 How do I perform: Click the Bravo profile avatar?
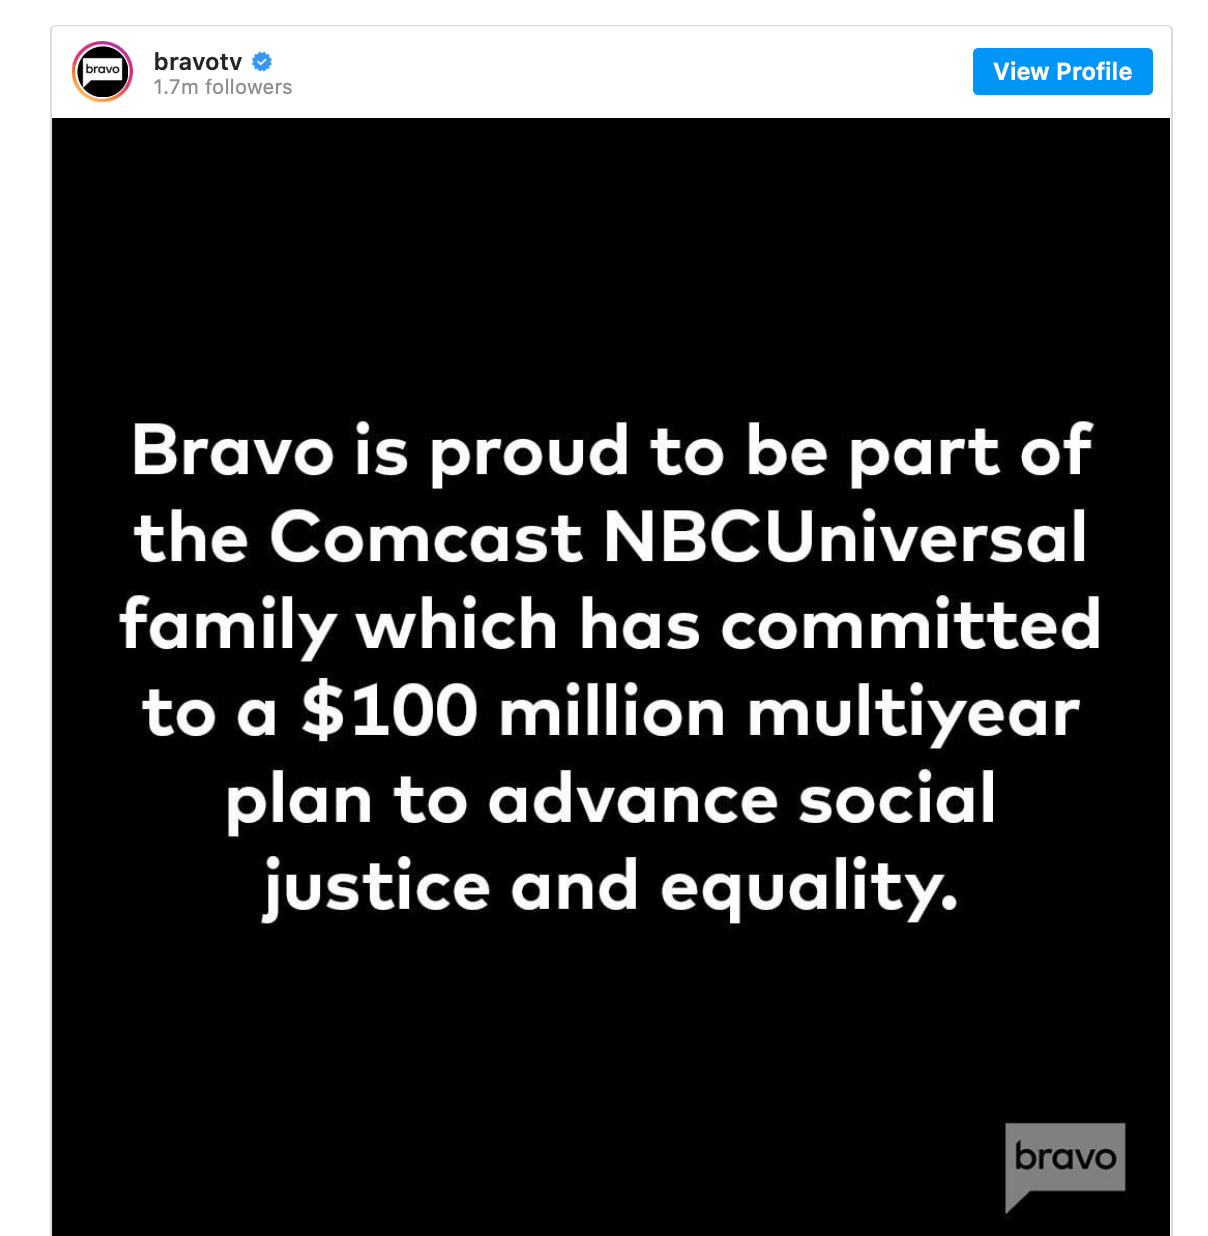(103, 71)
